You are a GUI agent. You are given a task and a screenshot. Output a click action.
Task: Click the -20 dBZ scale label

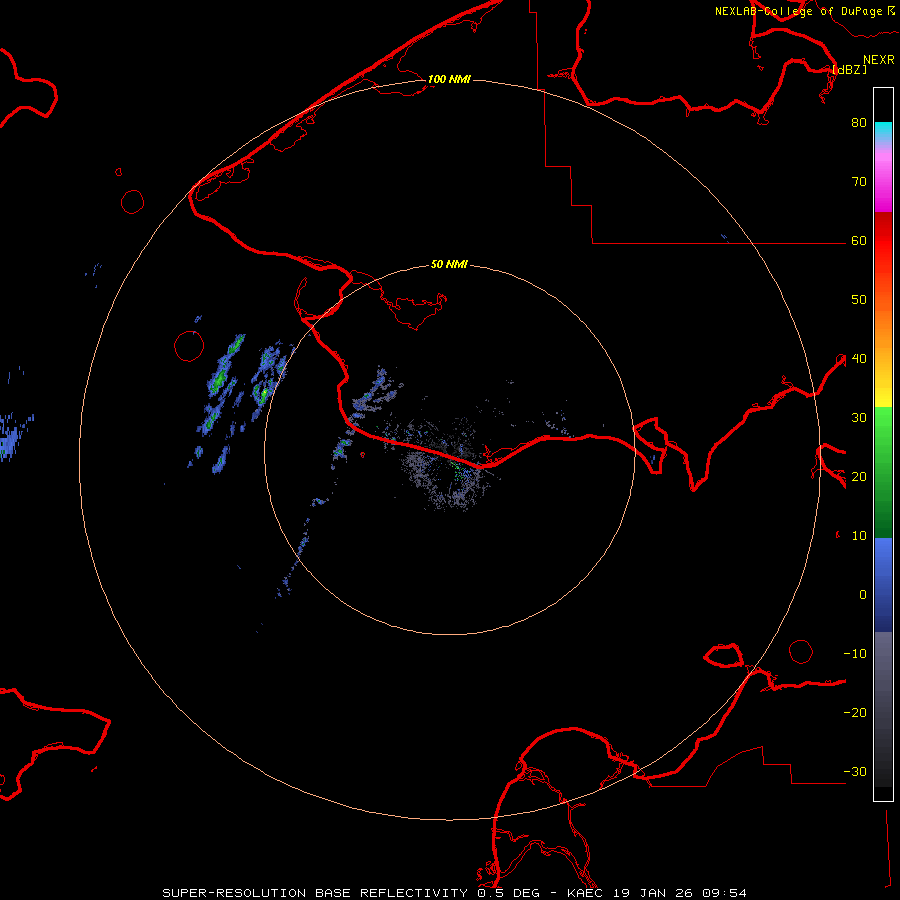tap(855, 712)
